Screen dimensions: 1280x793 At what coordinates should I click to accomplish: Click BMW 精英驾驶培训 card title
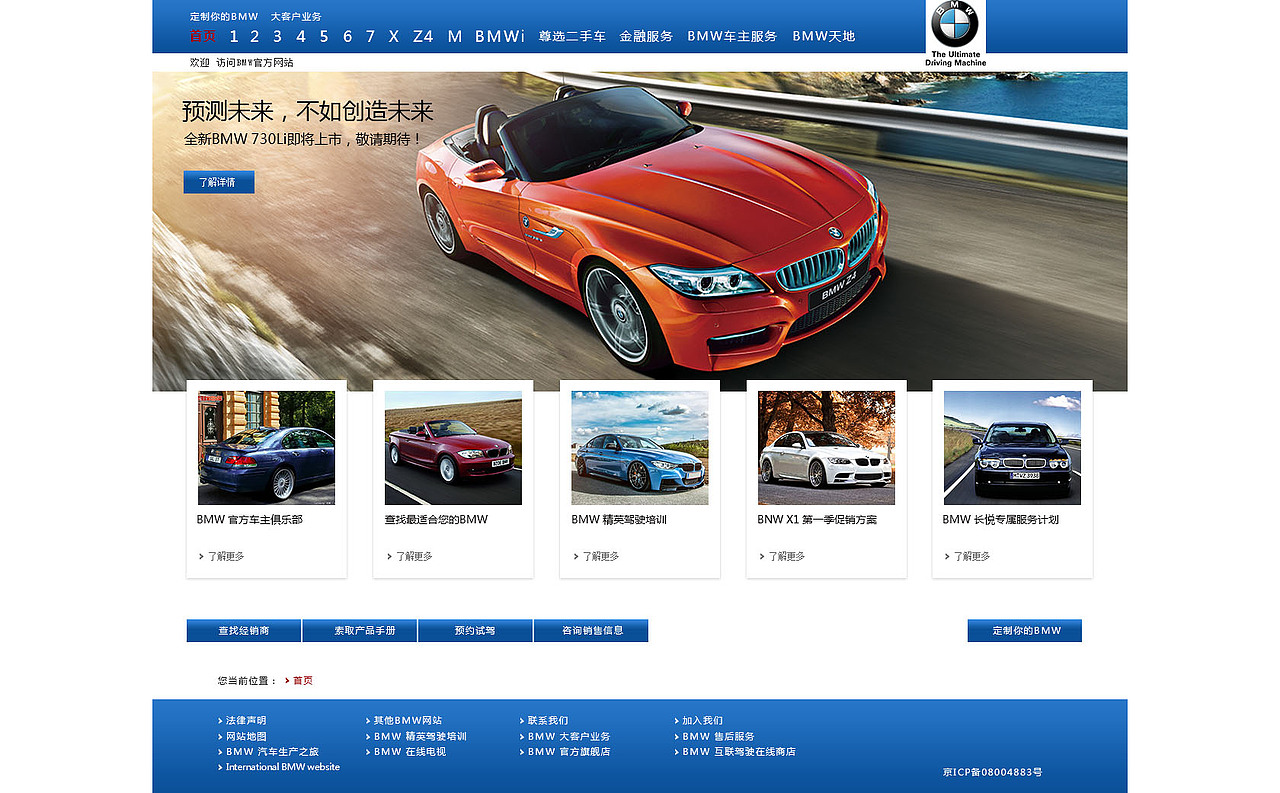pyautogui.click(x=619, y=520)
